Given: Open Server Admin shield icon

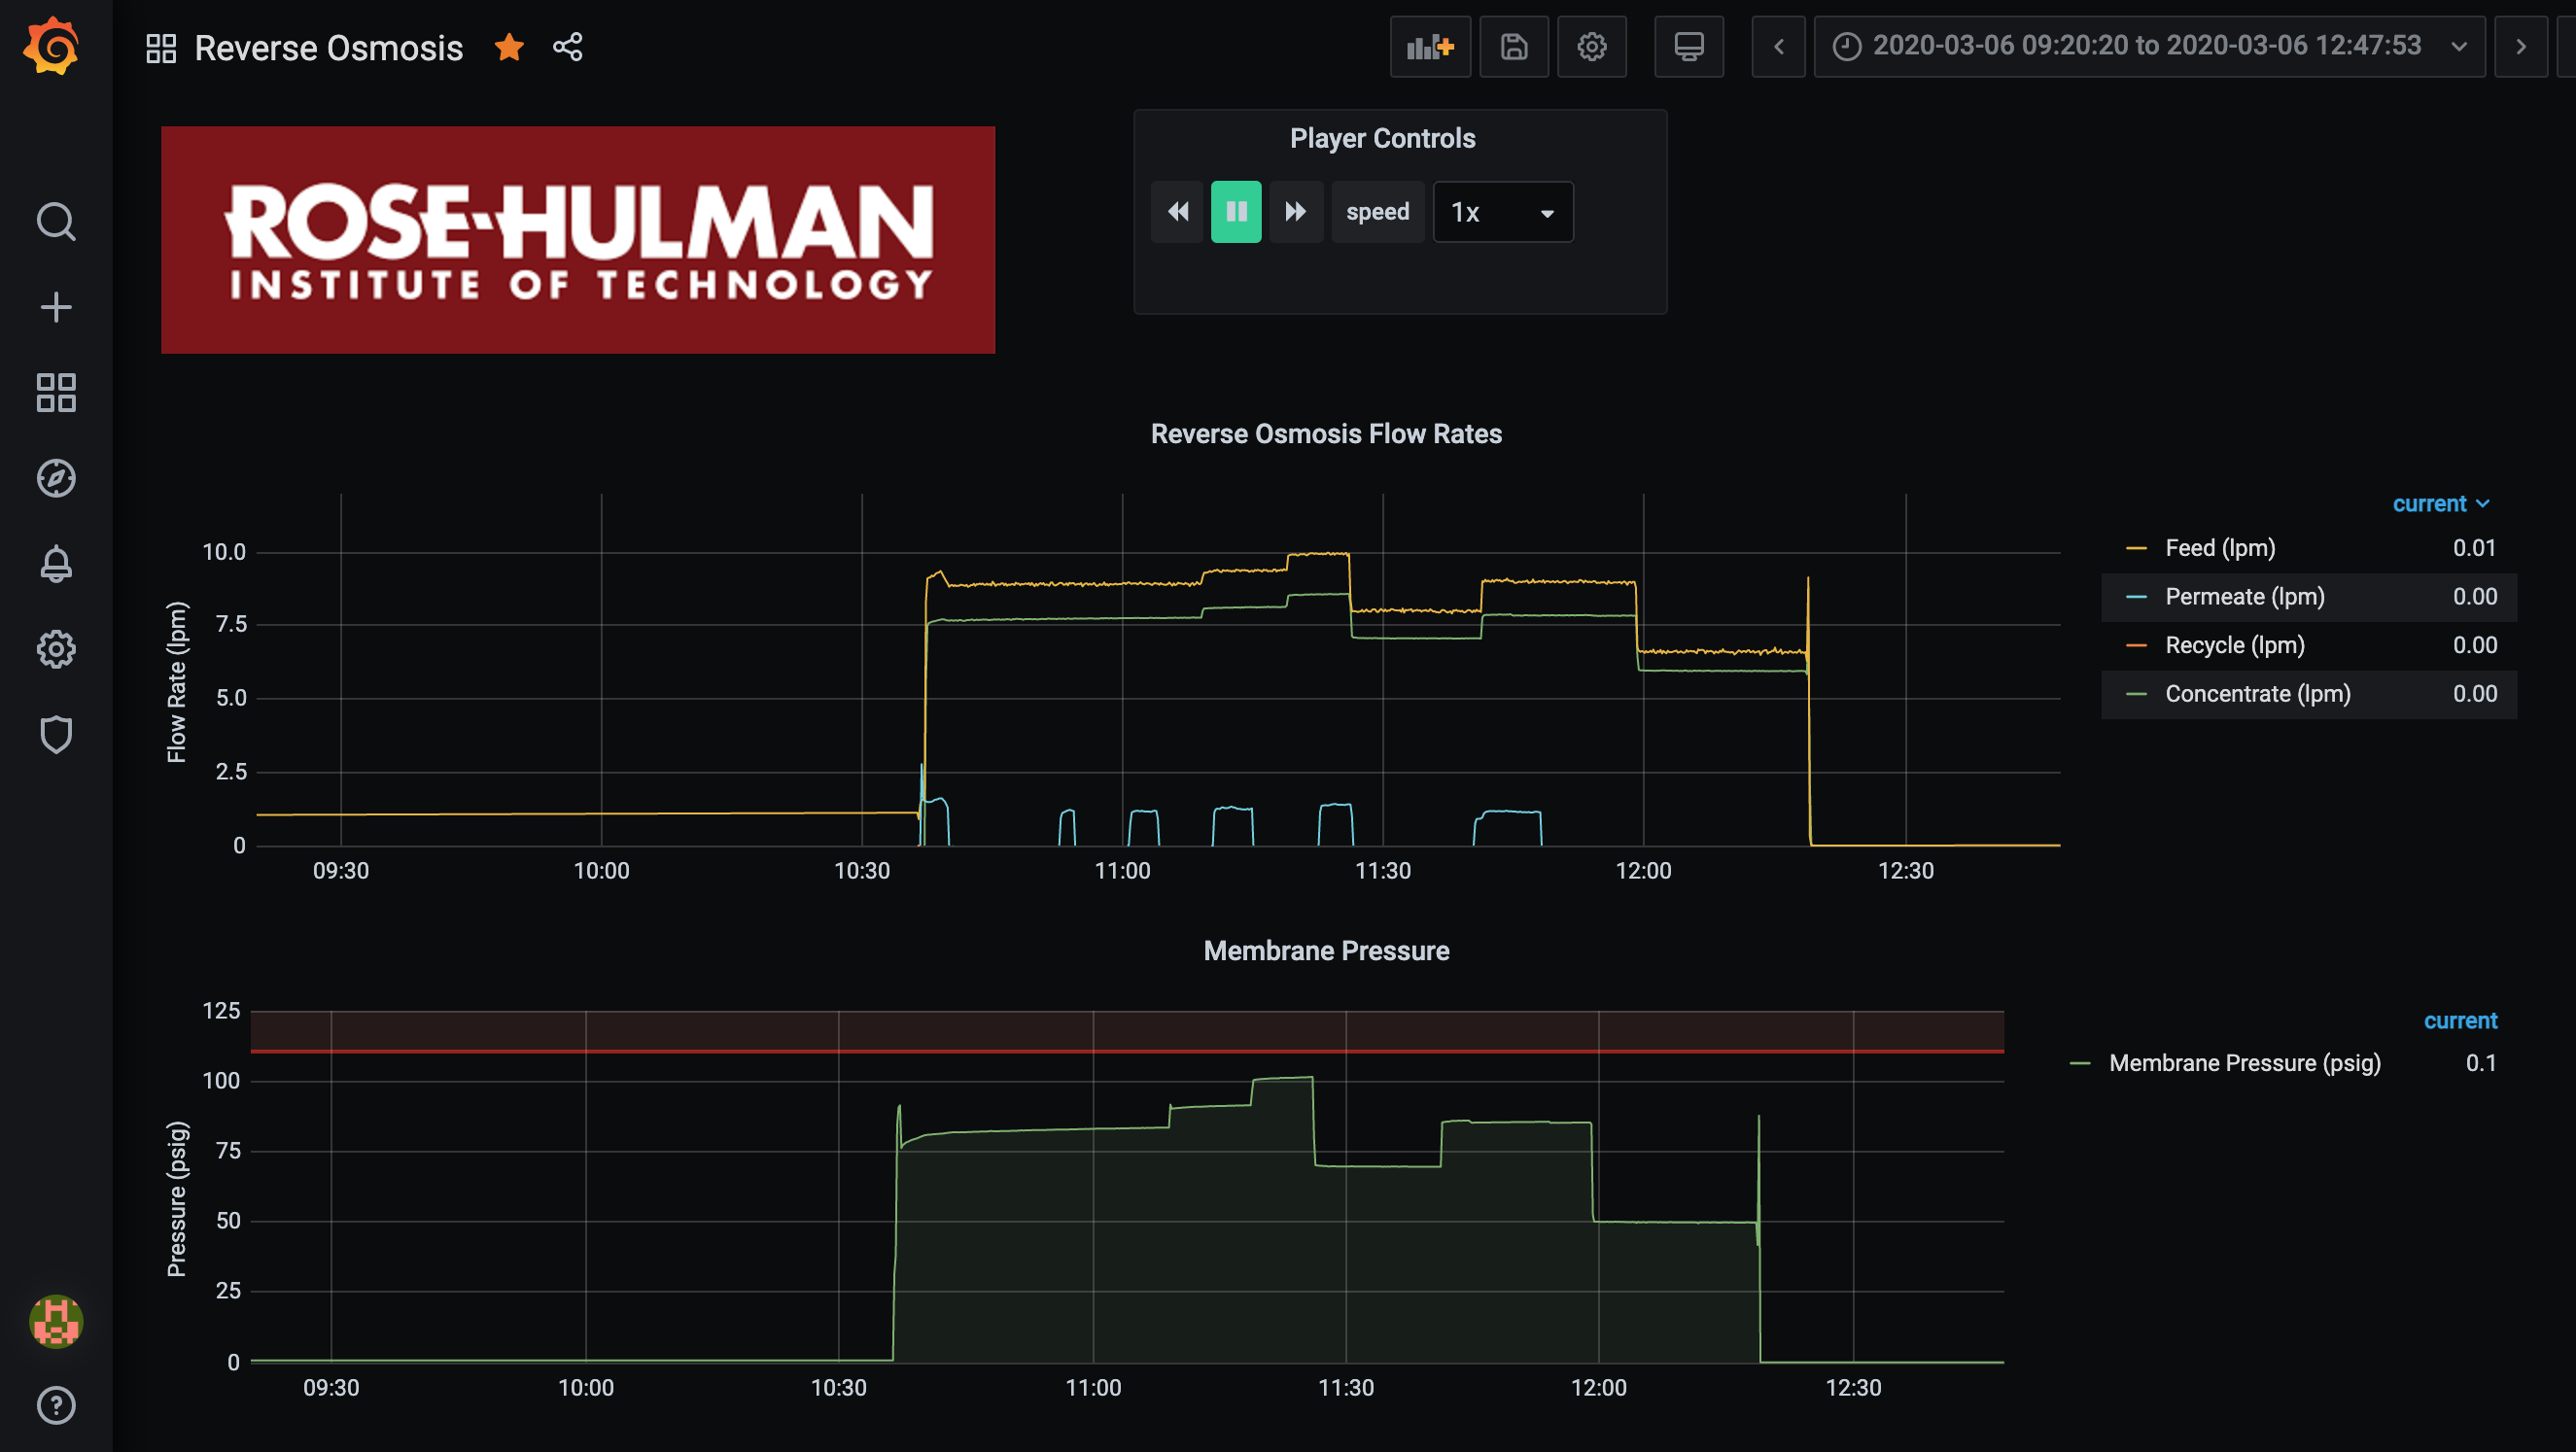Looking at the screenshot, I should 56,735.
